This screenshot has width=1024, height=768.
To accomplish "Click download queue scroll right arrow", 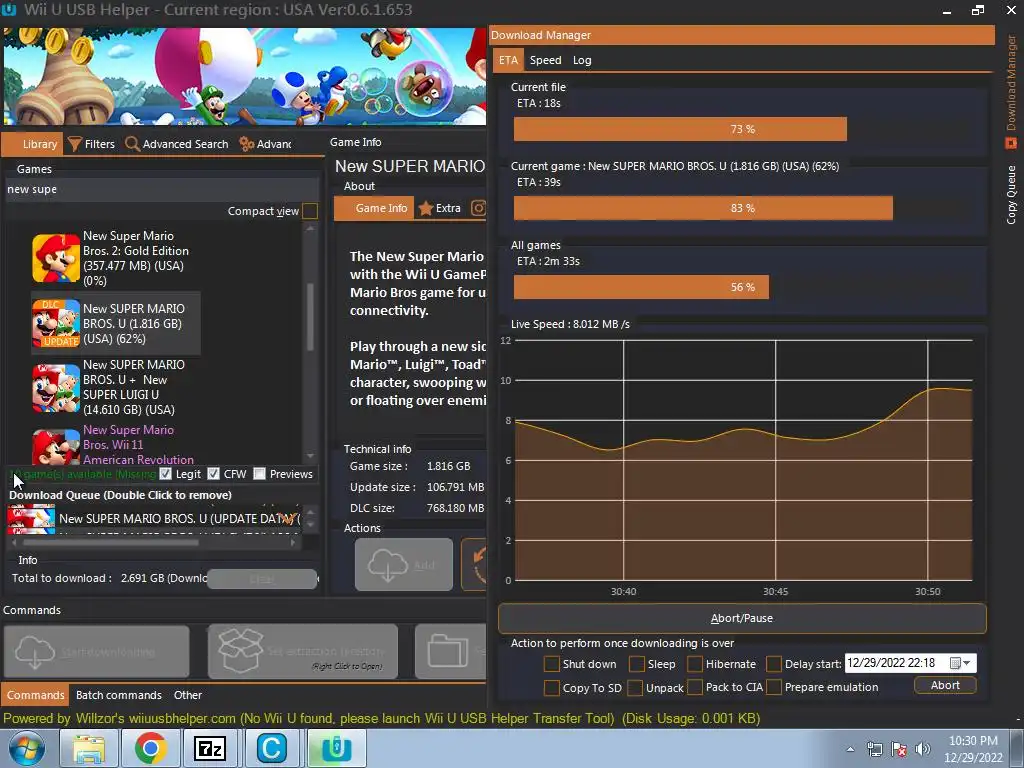I will (x=293, y=542).
